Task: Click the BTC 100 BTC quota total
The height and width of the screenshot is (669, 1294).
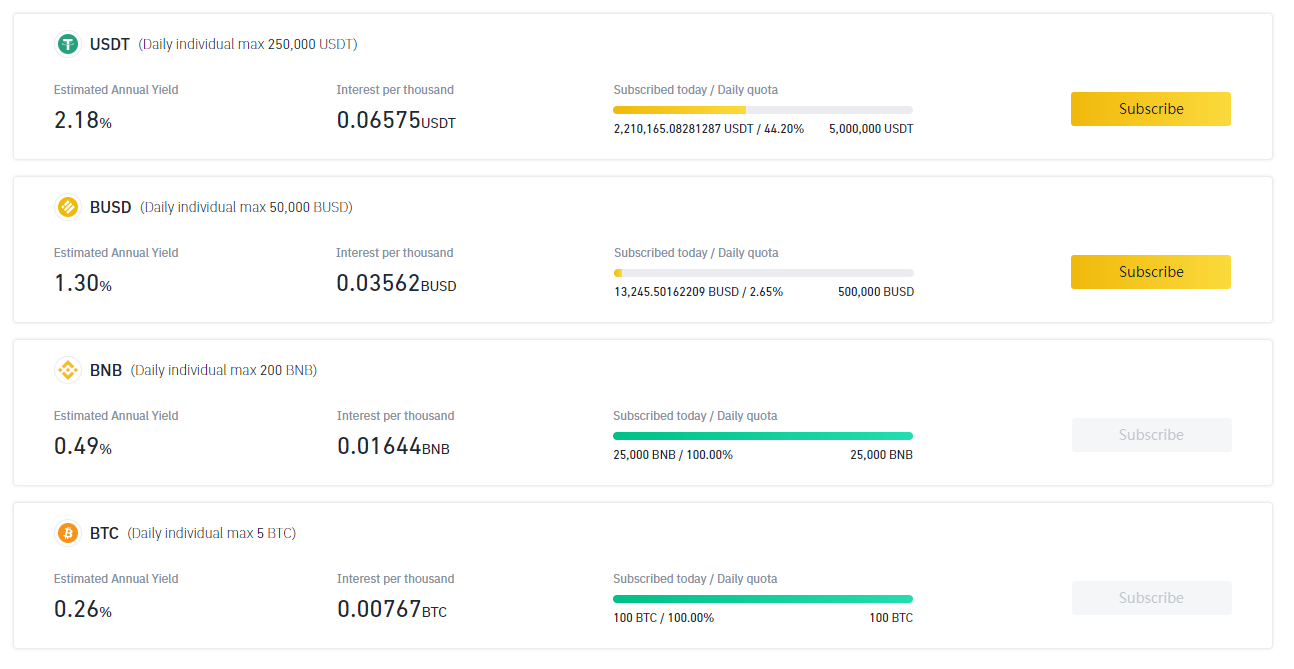Action: [891, 618]
